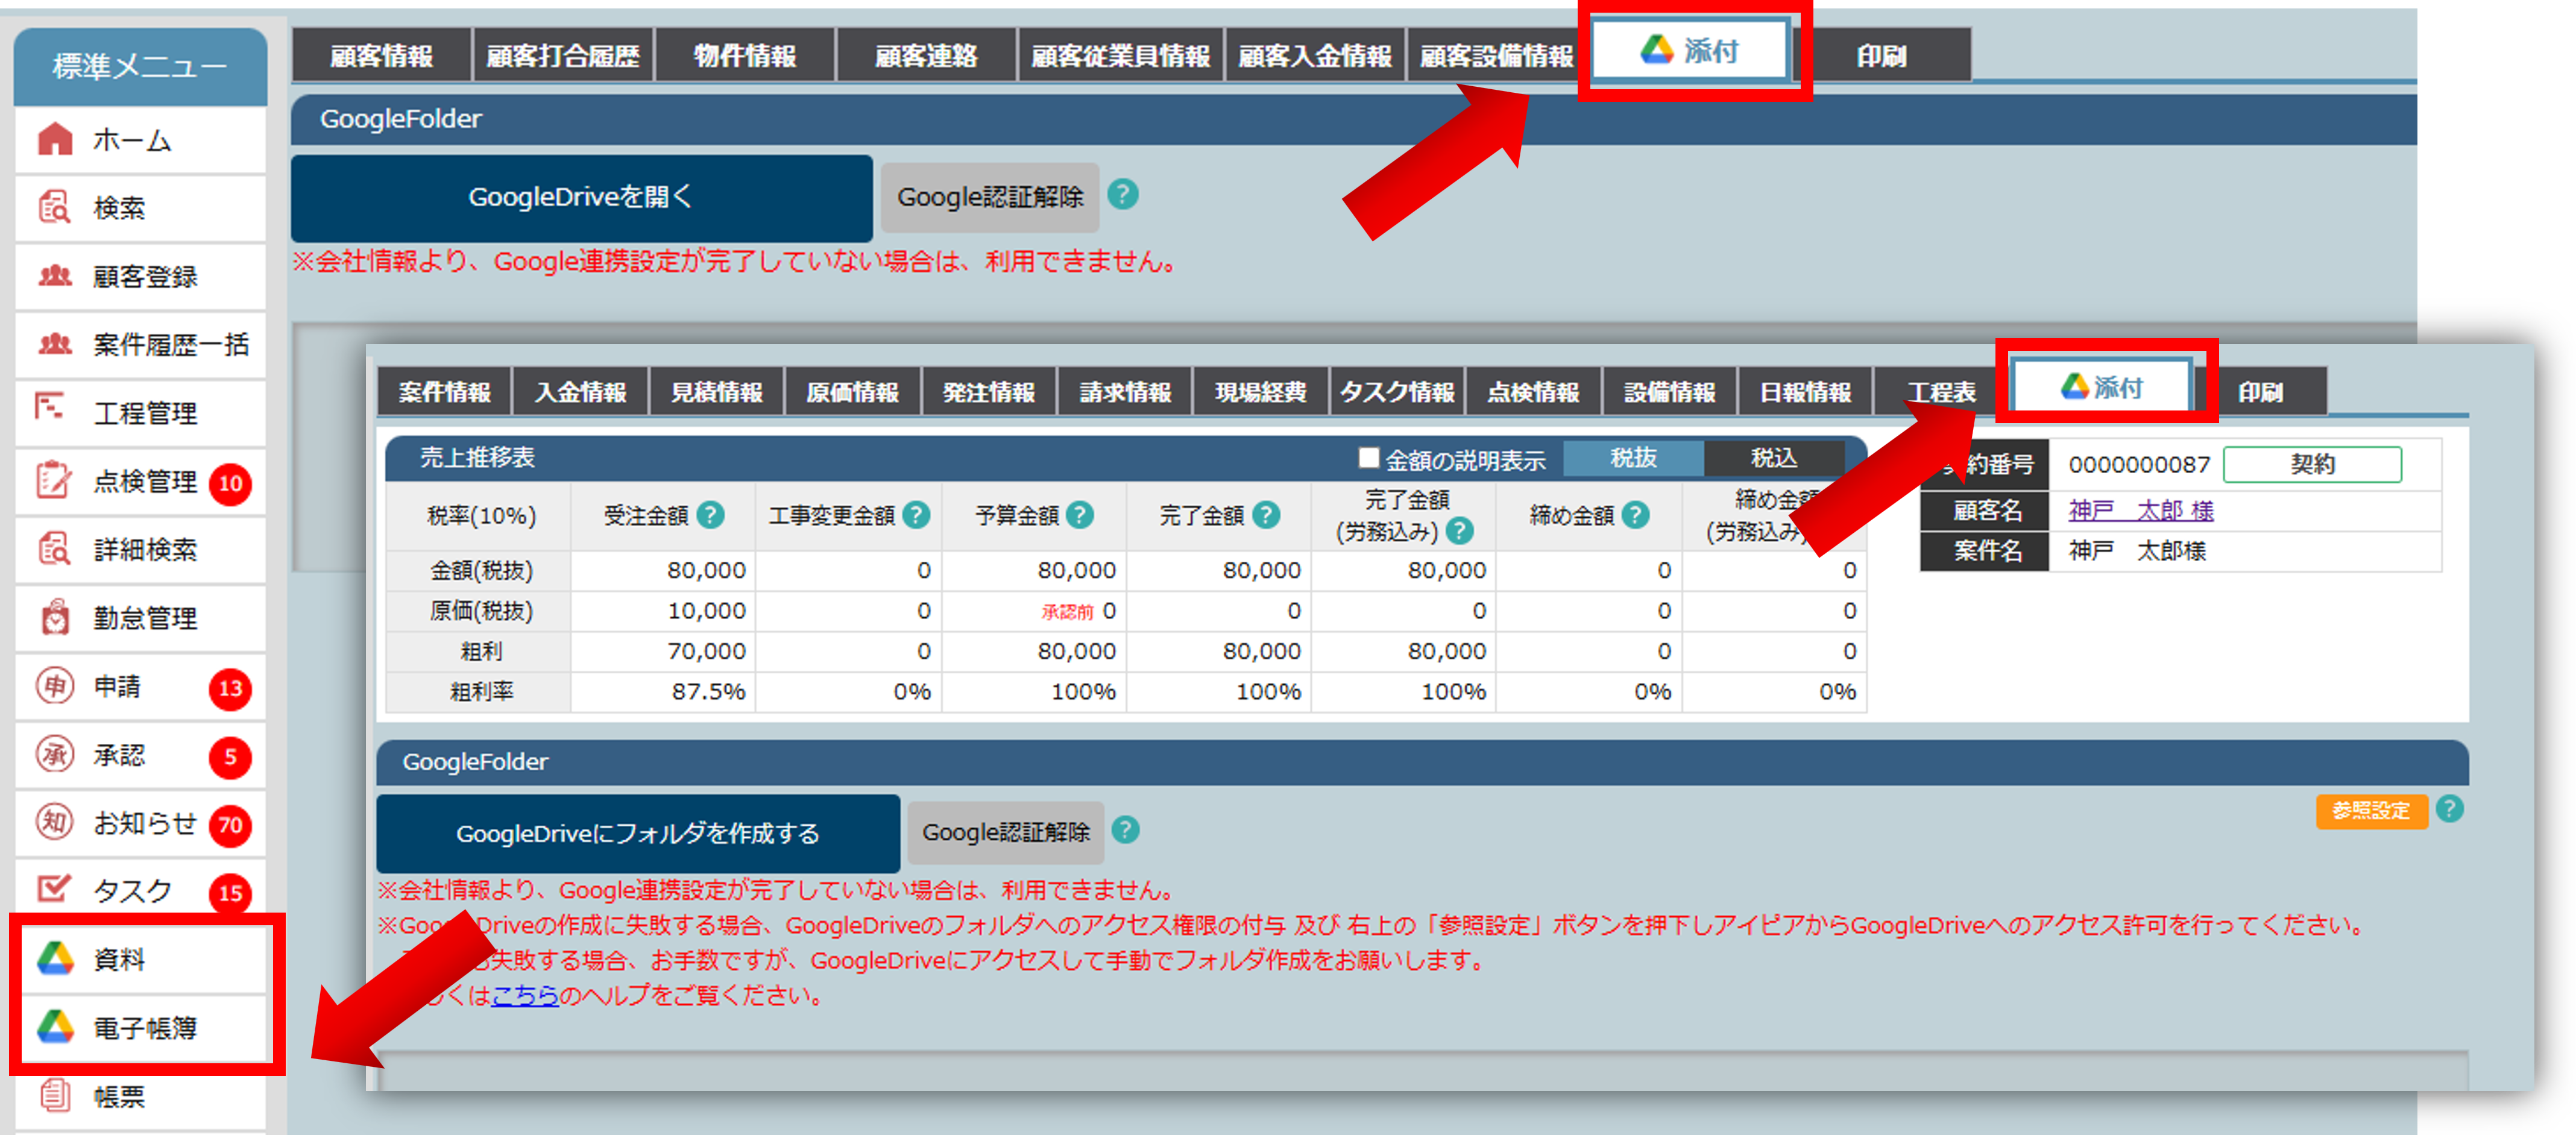Switch to the 顧客打合履歴 tab
Image resolution: width=2576 pixels, height=1135 pixels.
pyautogui.click(x=562, y=56)
